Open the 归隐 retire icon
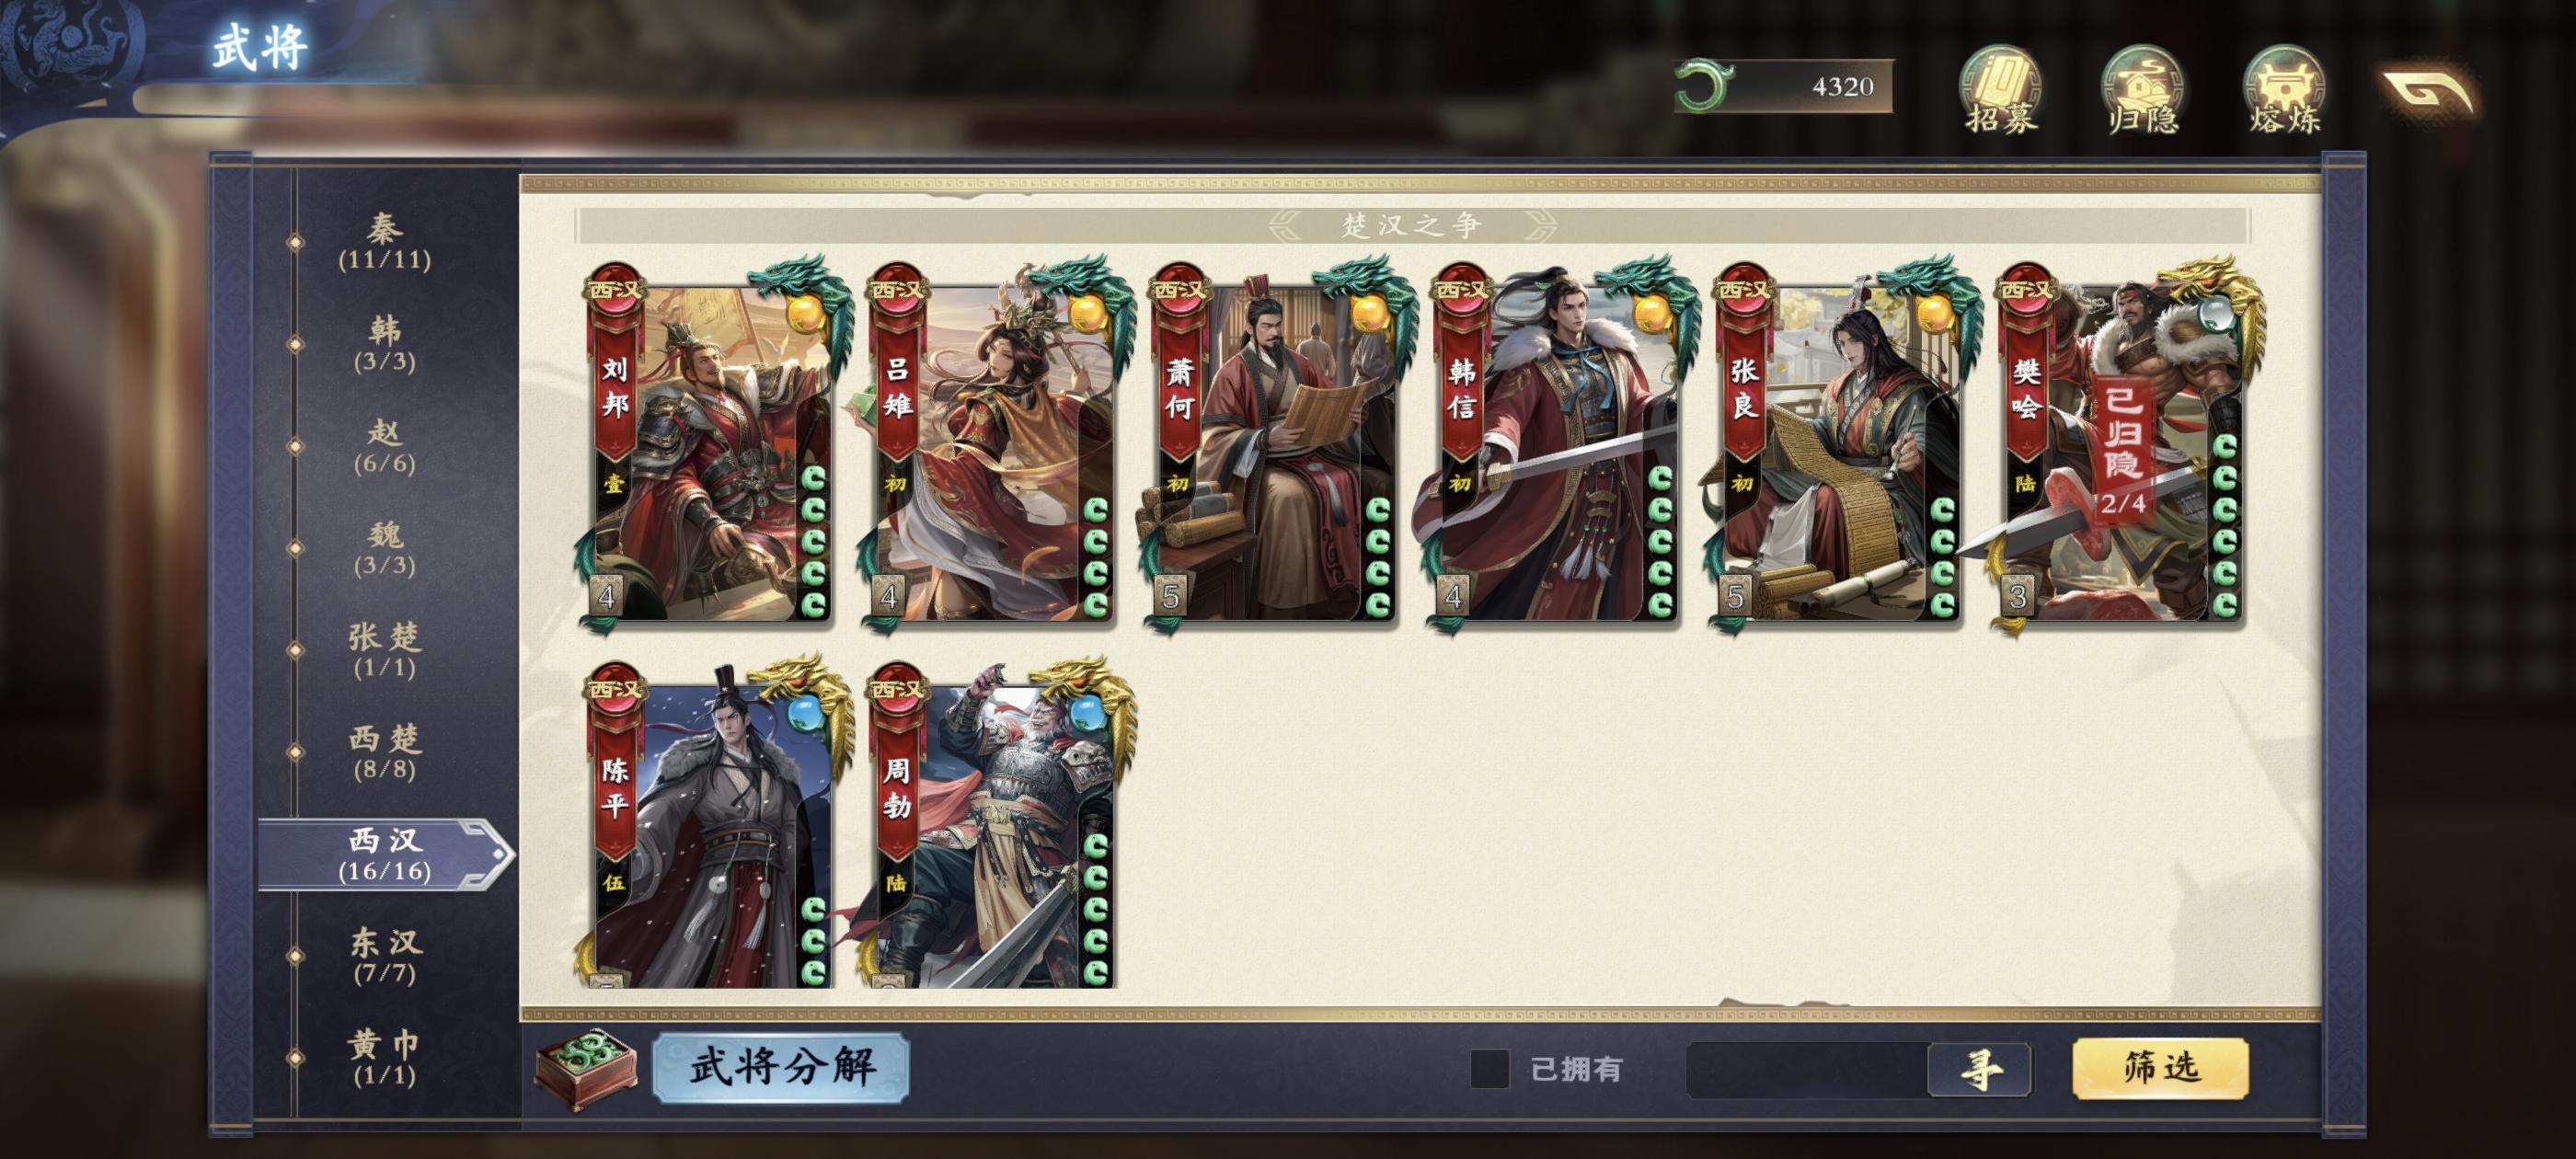The image size is (2576, 1159). (2142, 90)
